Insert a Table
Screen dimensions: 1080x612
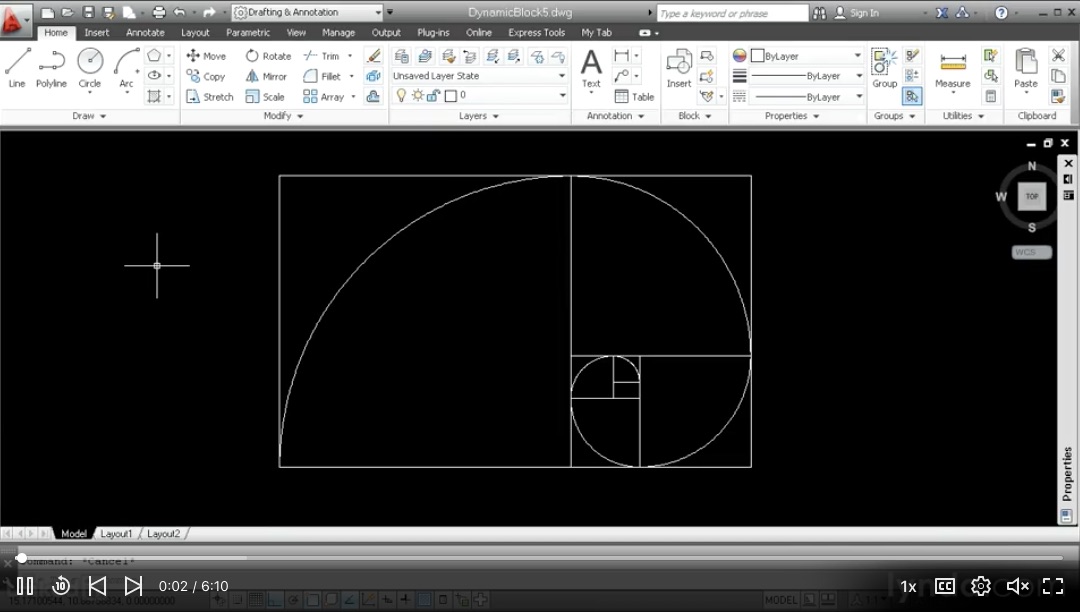tap(634, 97)
